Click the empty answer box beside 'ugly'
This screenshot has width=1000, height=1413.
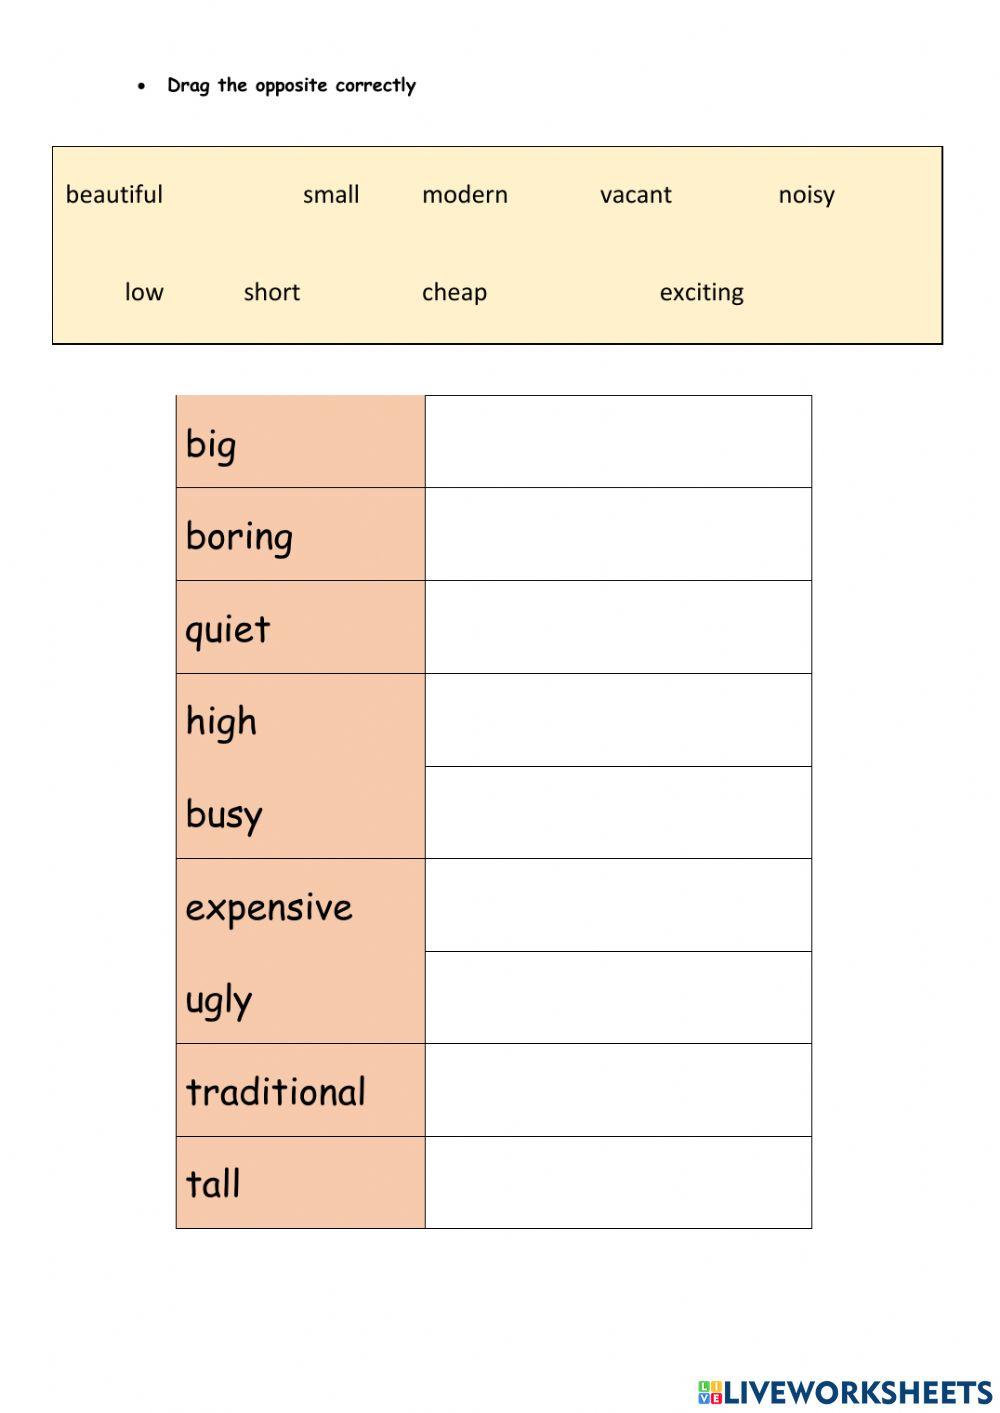click(x=618, y=997)
